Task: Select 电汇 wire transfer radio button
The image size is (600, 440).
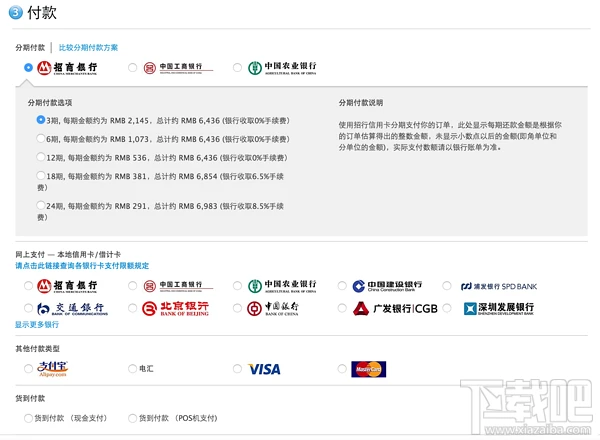Action: pyautogui.click(x=132, y=369)
